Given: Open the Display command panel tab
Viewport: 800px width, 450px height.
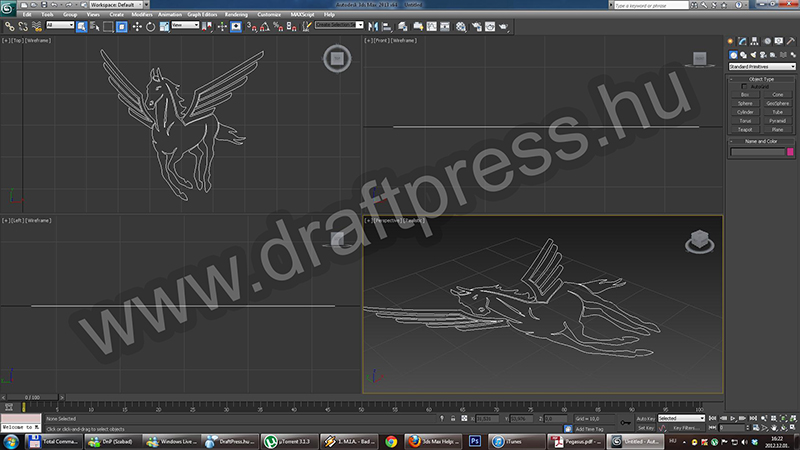Looking at the screenshot, I should coord(779,41).
